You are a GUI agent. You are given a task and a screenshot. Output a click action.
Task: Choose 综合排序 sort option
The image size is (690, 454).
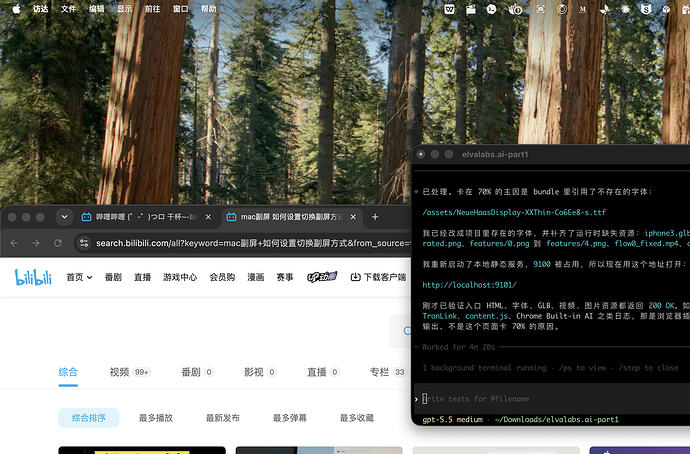pyautogui.click(x=89, y=418)
